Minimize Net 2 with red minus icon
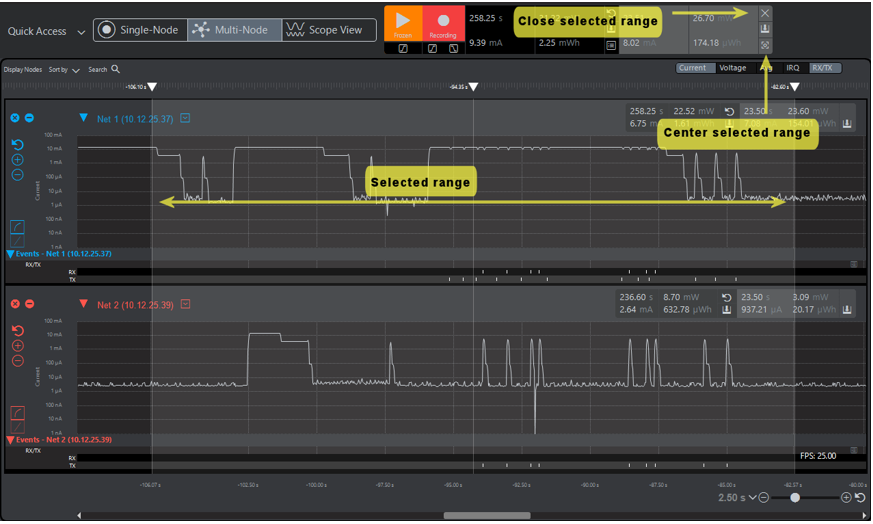873x524 pixels. 30,304
